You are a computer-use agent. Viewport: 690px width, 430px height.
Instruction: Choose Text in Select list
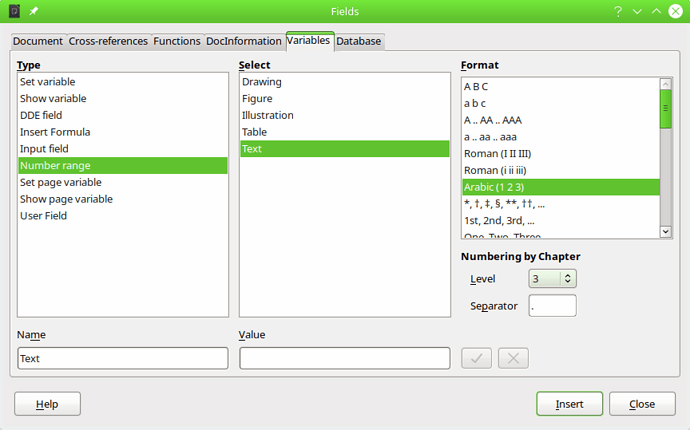tap(345, 149)
